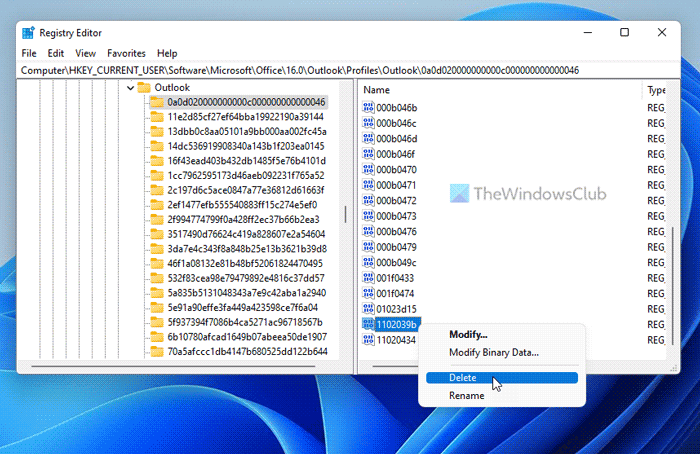The width and height of the screenshot is (700, 454).
Task: Click the Registry Editor app icon in the title bar
Action: pyautogui.click(x=28, y=33)
